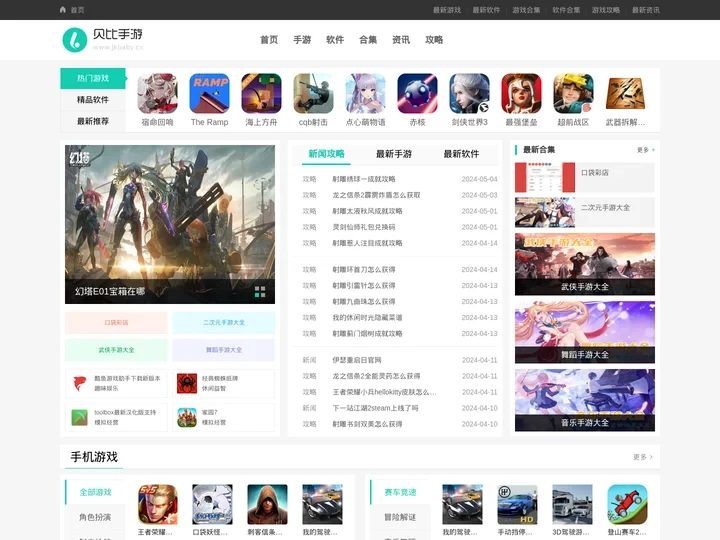Click the 二次元手游大全 blue button

click(x=224, y=323)
